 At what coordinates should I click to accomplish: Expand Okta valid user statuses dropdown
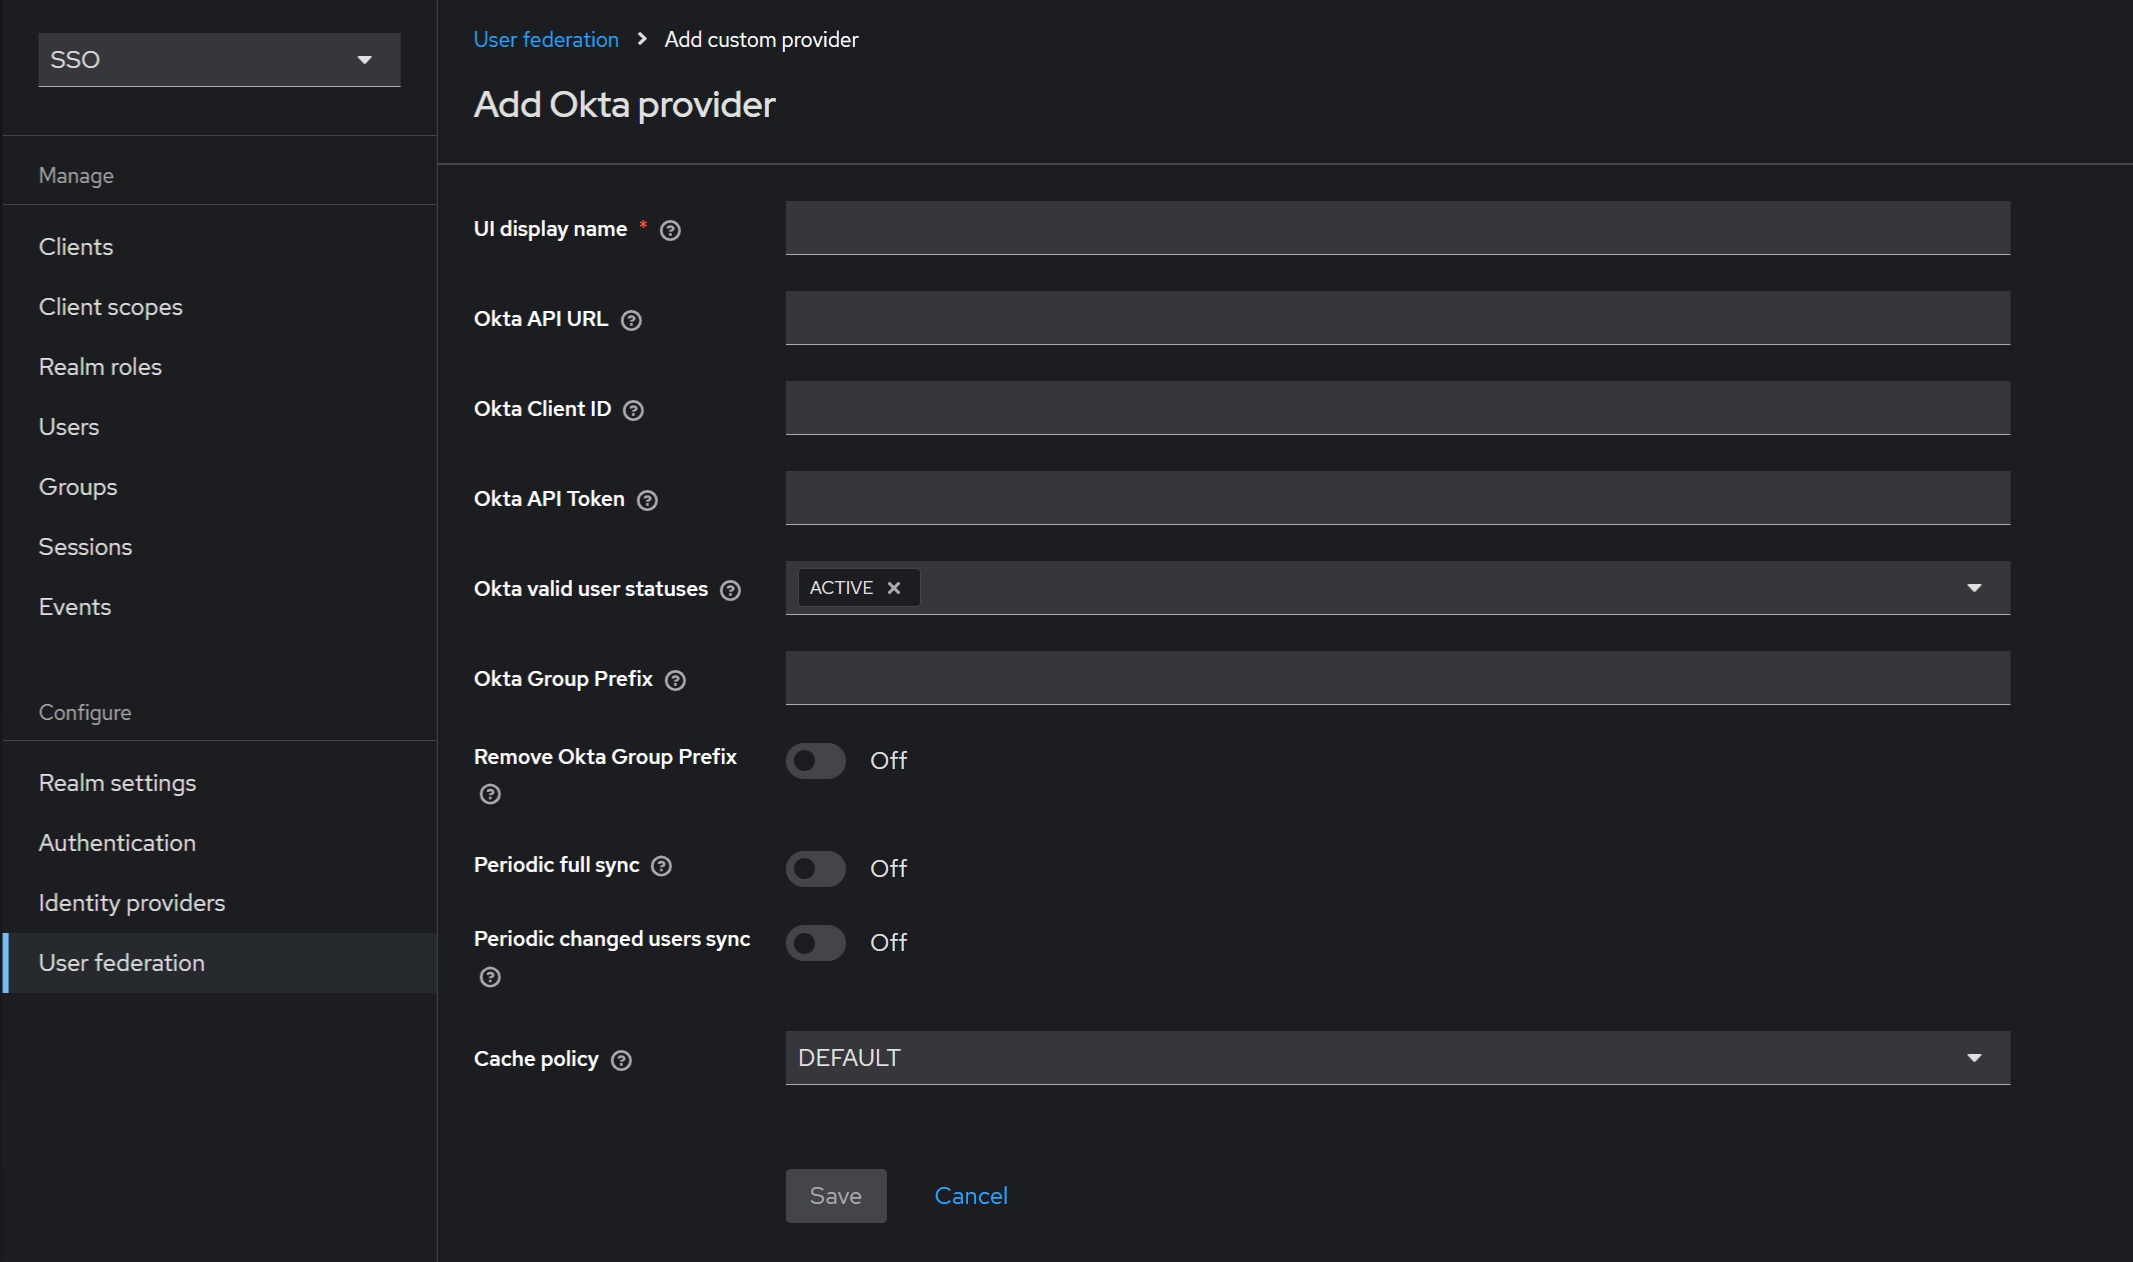click(x=1973, y=589)
